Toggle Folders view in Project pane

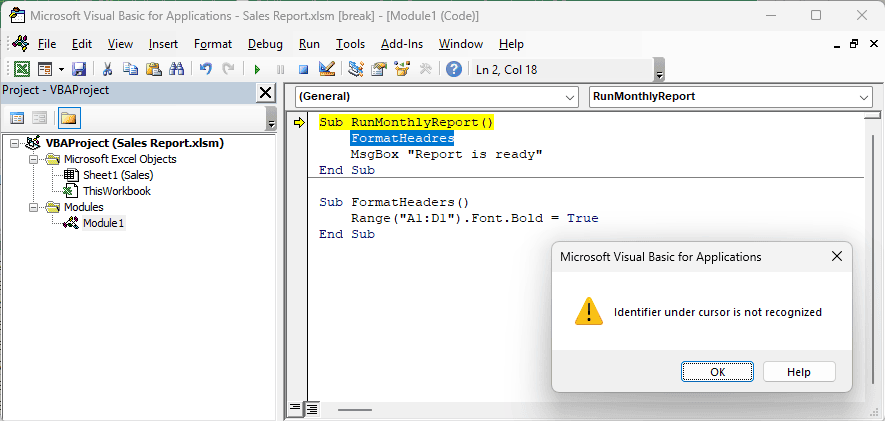tap(68, 118)
